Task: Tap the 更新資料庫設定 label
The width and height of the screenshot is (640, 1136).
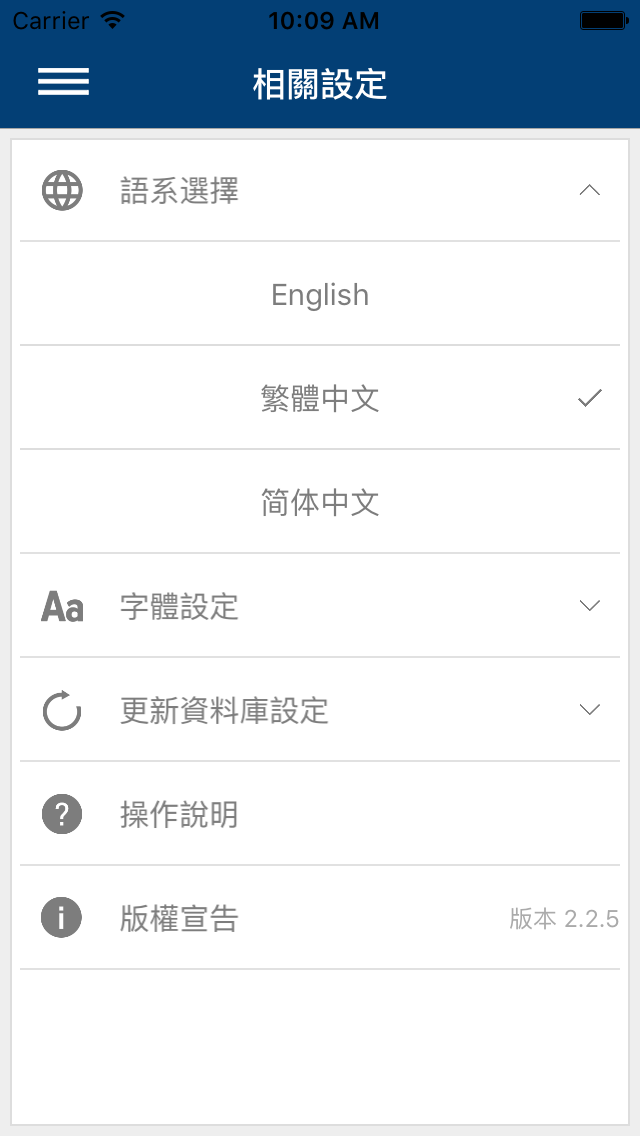Action: pos(224,711)
